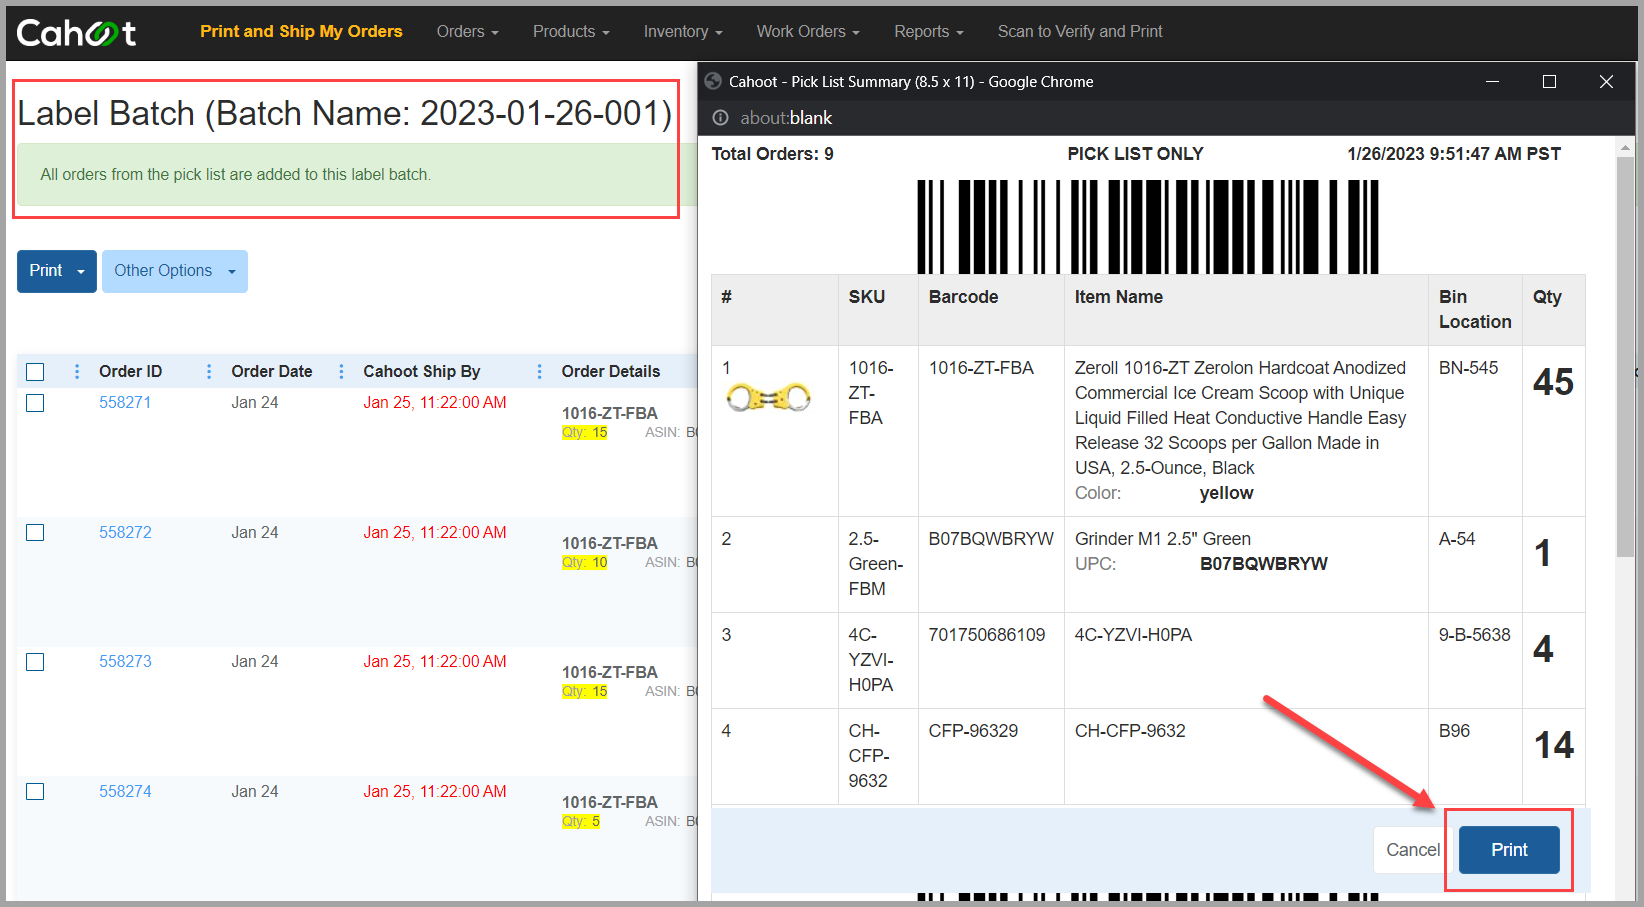Click Total Orders: 9 text
Viewport: 1644px width, 907px height.
[x=772, y=154]
